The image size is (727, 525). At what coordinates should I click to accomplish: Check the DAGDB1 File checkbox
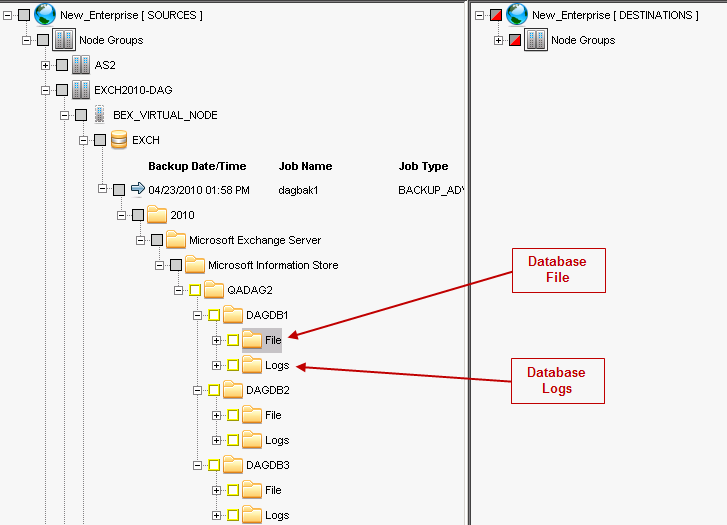[233, 340]
